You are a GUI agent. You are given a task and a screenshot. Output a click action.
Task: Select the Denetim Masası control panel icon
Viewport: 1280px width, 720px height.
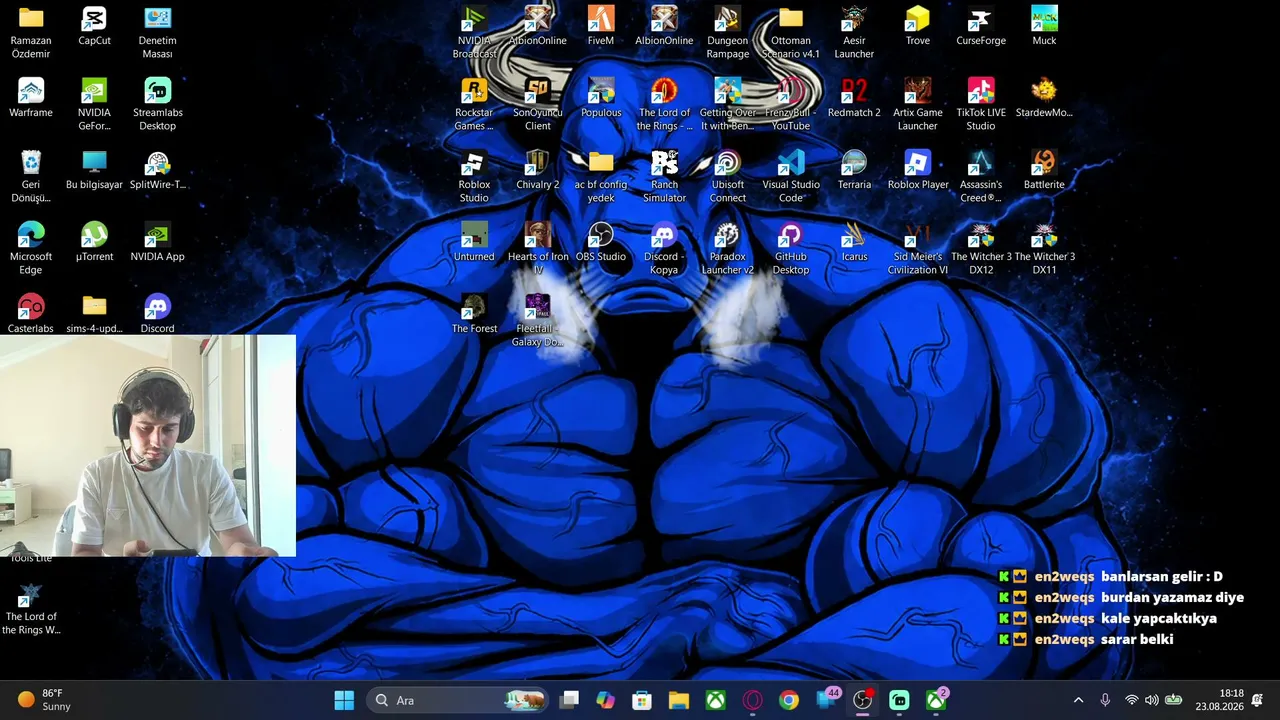[157, 33]
